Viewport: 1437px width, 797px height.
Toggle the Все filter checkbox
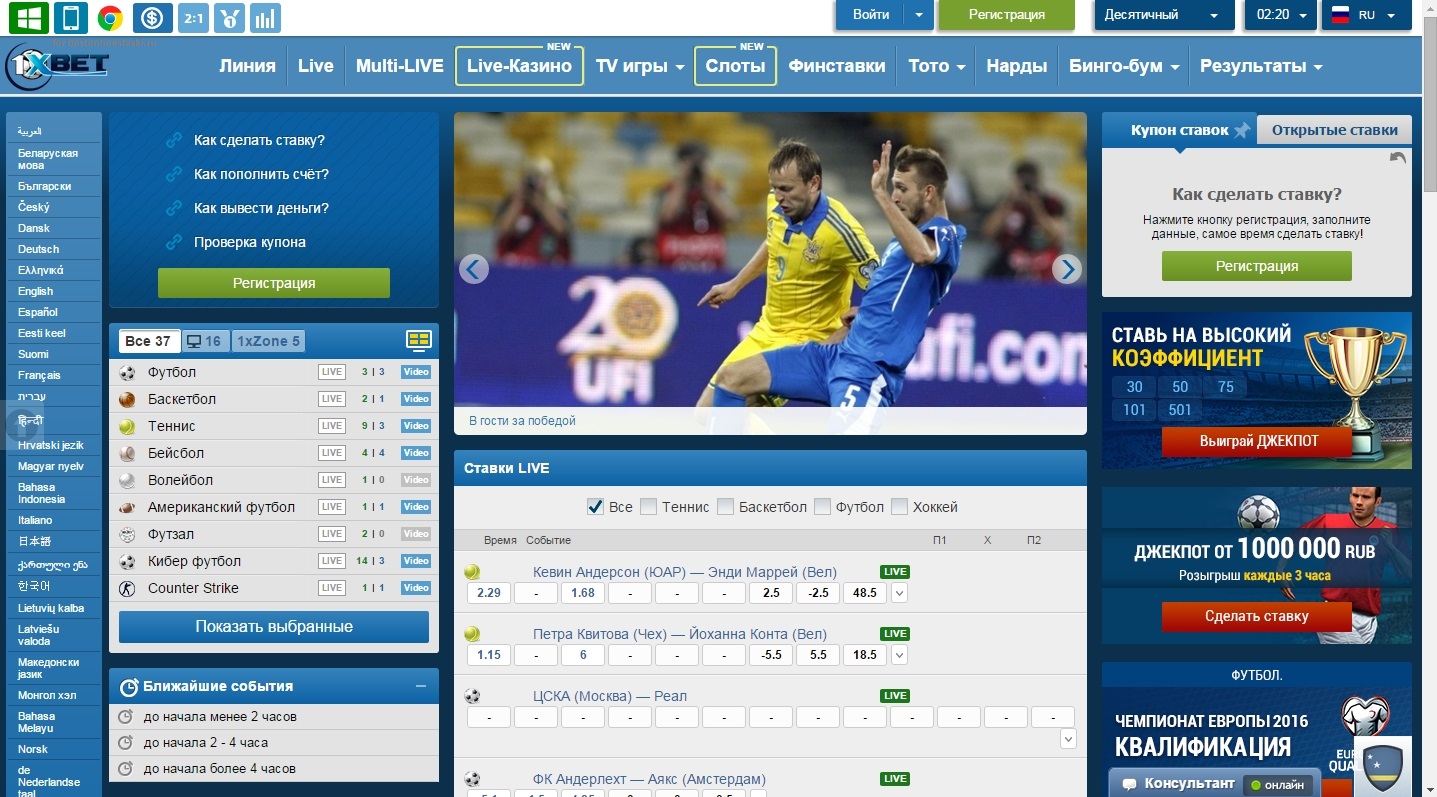click(595, 507)
